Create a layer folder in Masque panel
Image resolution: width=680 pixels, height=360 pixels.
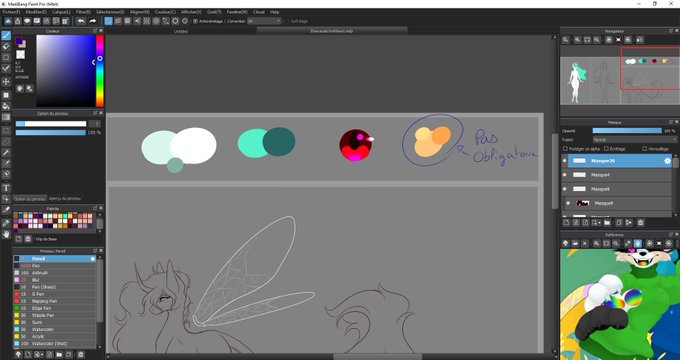[x=607, y=223]
